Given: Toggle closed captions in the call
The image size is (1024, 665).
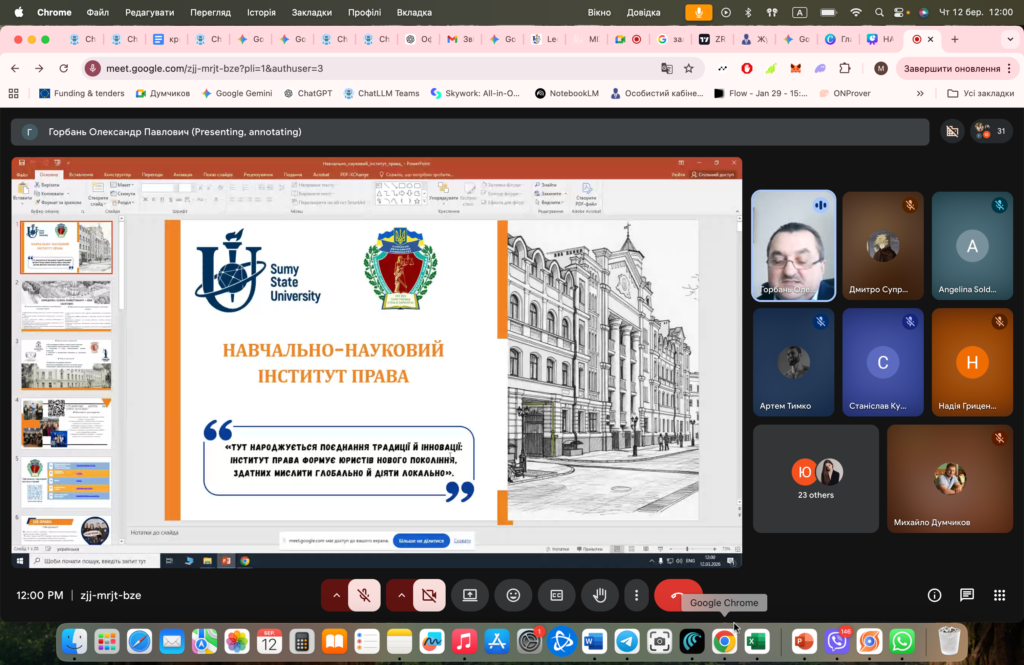Looking at the screenshot, I should [x=556, y=595].
